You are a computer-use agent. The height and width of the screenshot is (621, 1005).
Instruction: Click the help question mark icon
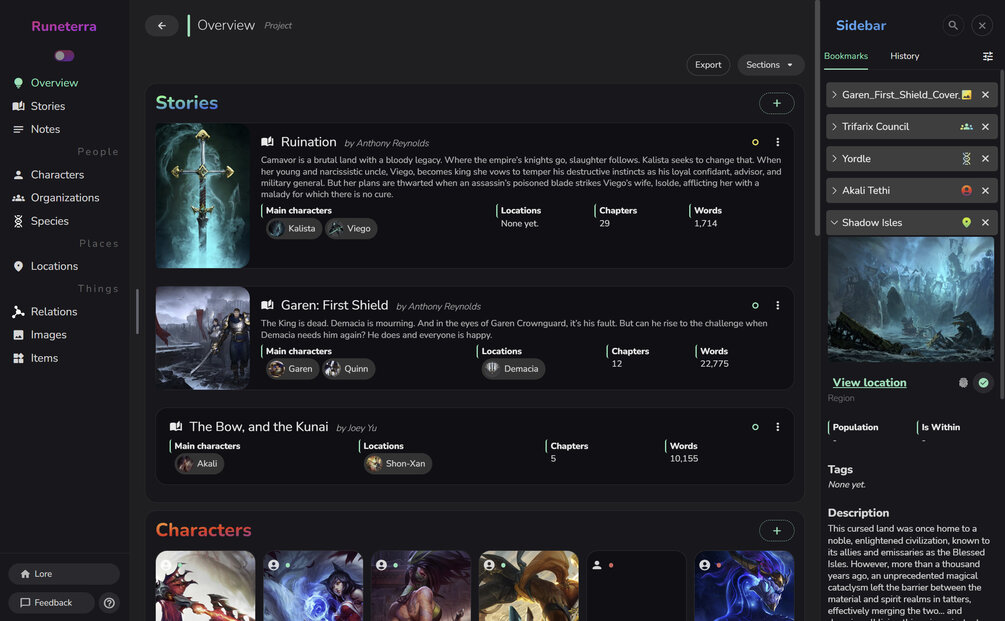tap(109, 602)
